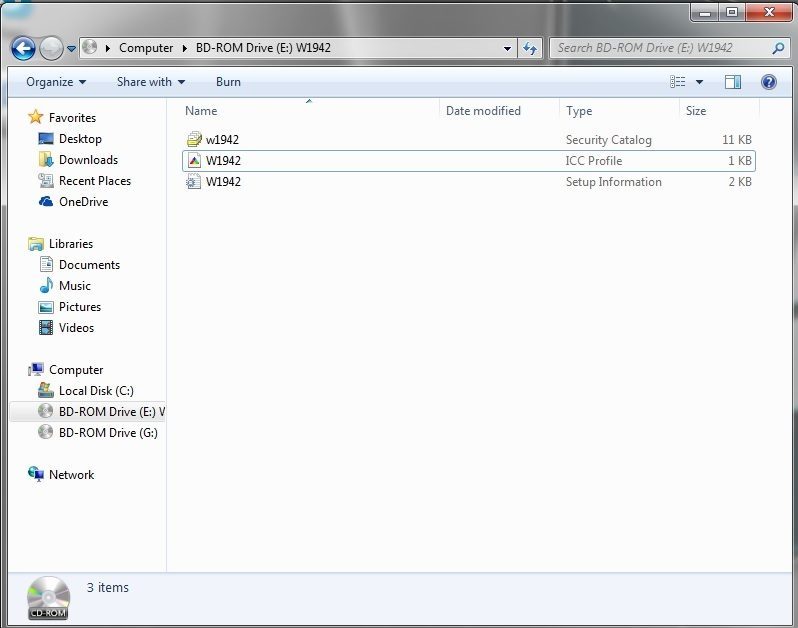Sort by the Type column header
Image resolution: width=798 pixels, height=628 pixels.
pos(579,111)
